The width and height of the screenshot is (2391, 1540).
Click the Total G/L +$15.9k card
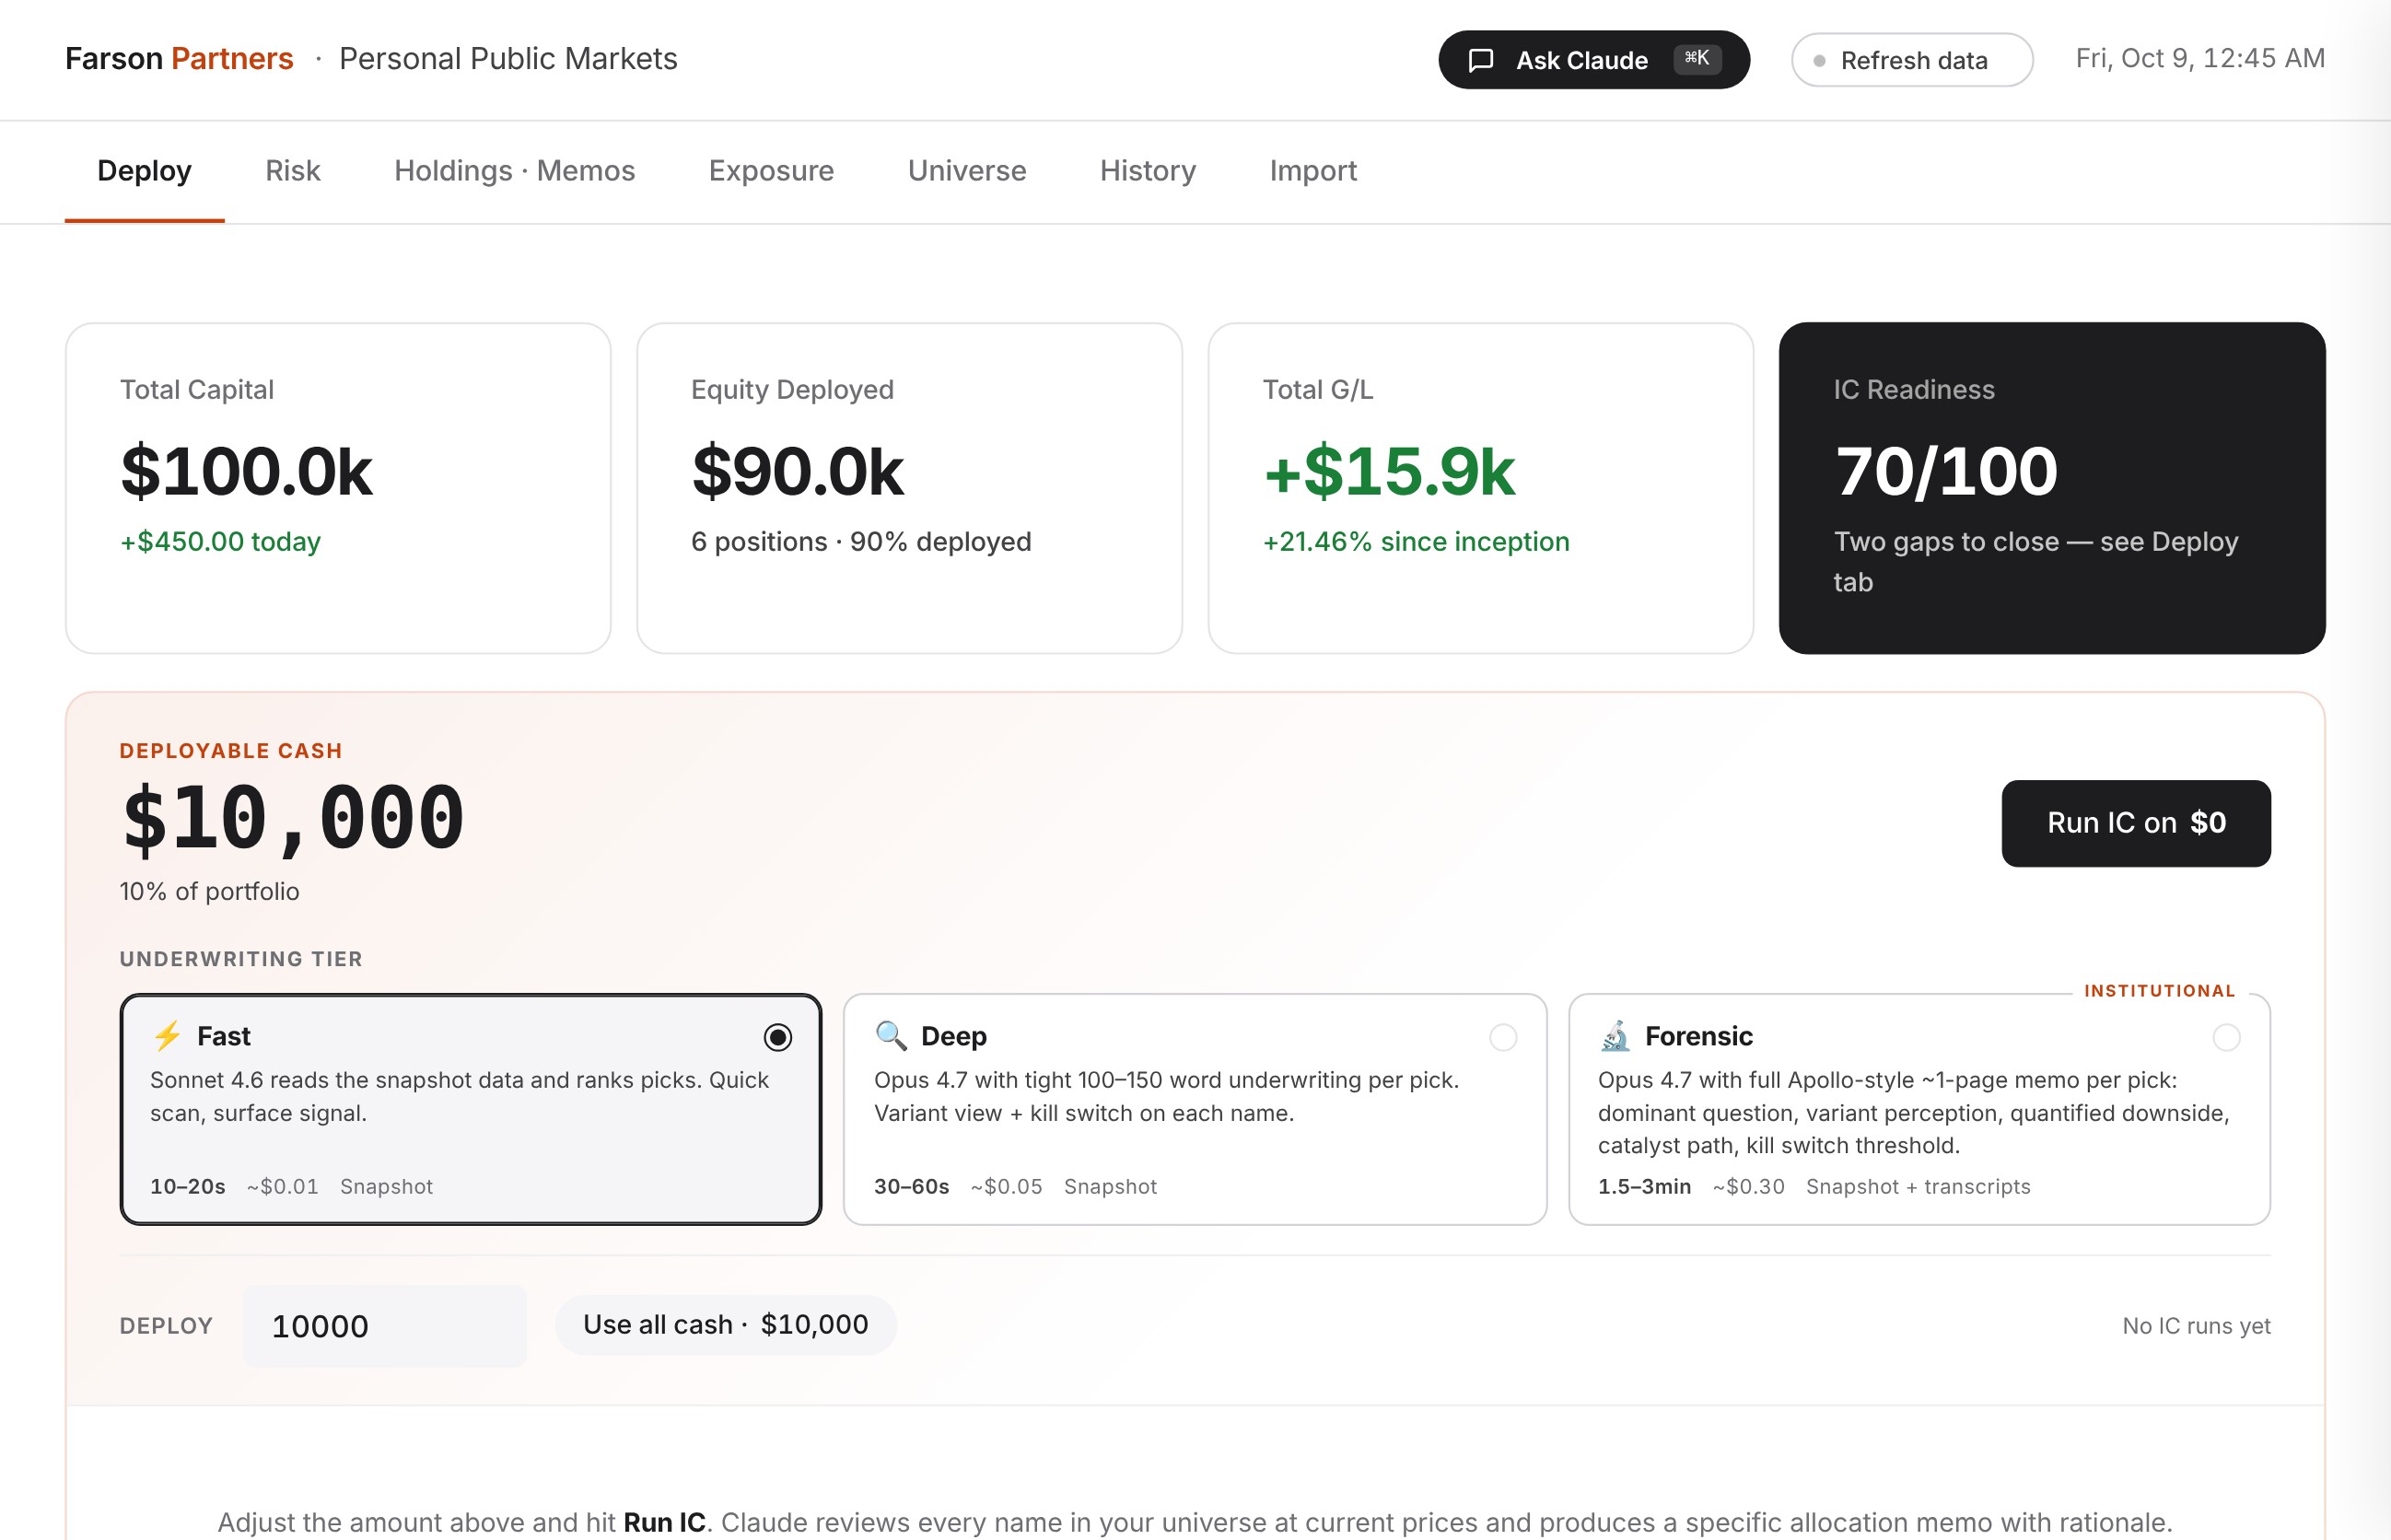[x=1481, y=488]
